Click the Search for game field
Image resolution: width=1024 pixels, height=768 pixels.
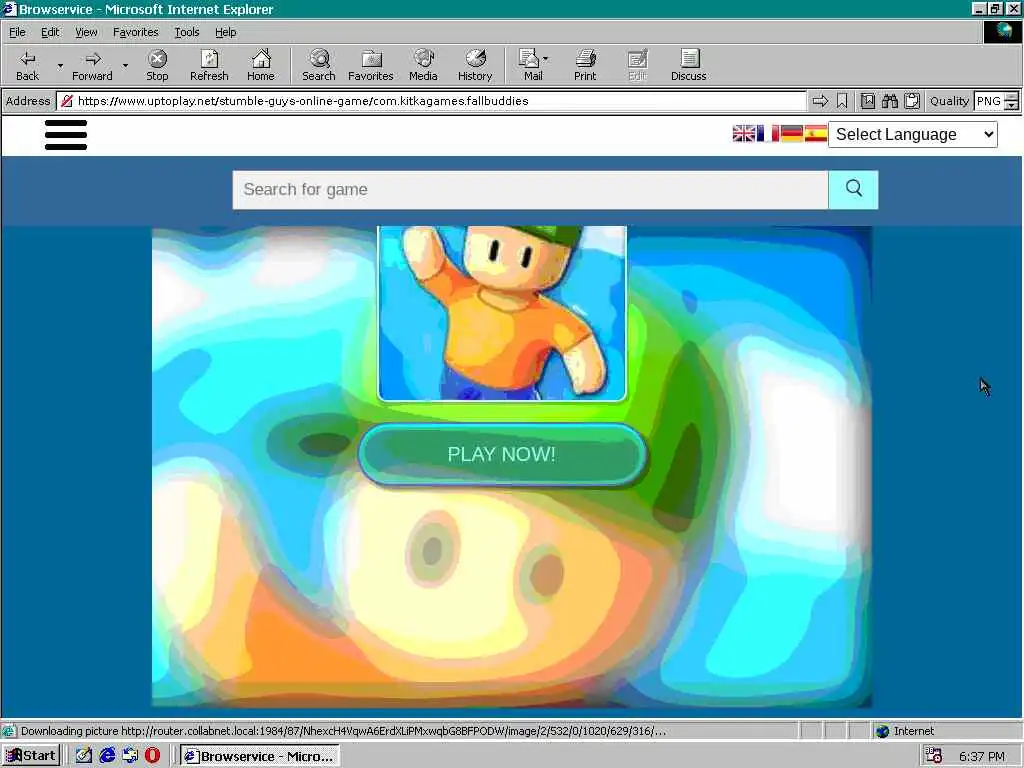[530, 190]
